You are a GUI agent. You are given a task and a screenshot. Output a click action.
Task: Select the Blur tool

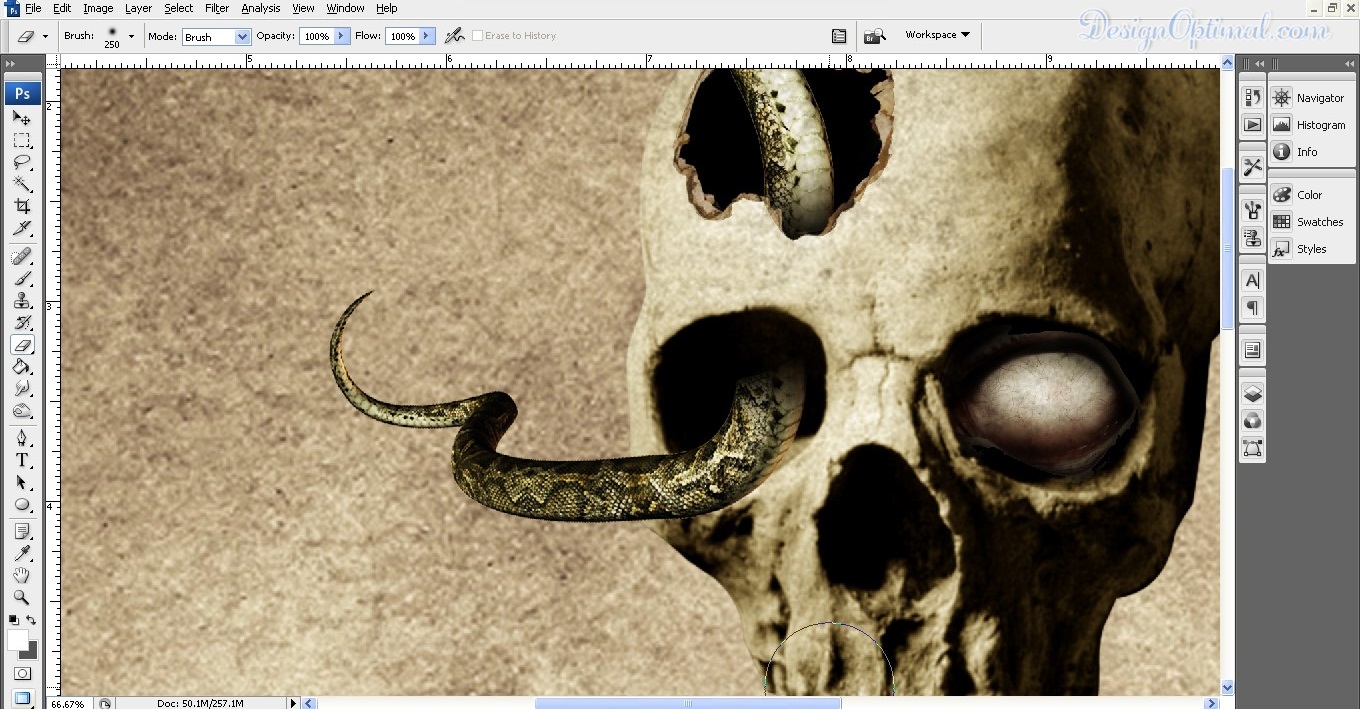coord(22,389)
